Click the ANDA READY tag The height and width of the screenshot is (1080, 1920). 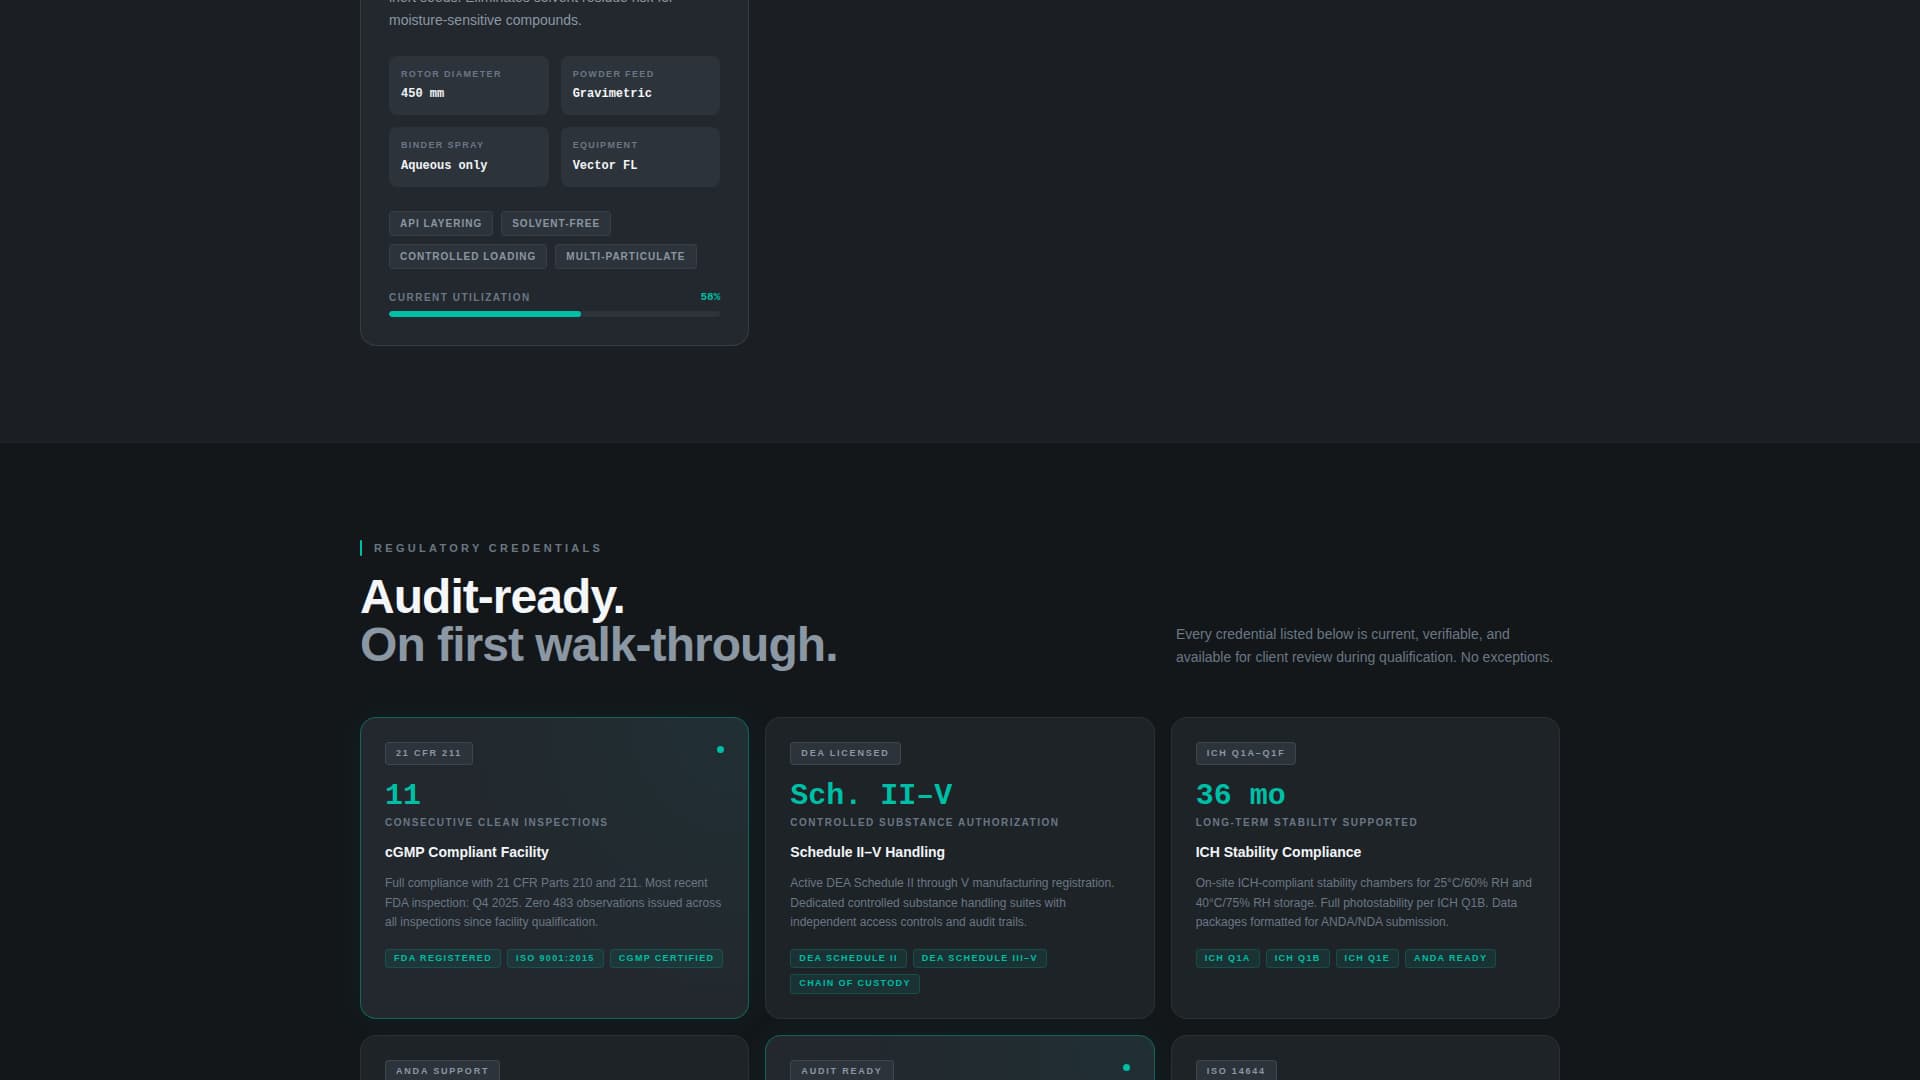(1450, 957)
